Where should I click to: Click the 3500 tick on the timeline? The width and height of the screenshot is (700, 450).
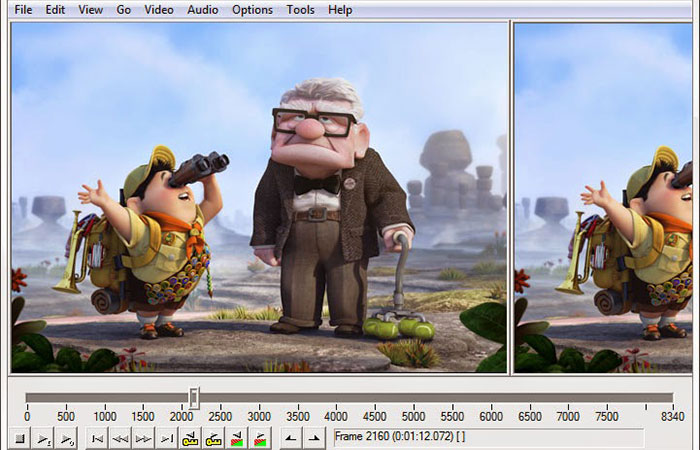[298, 416]
